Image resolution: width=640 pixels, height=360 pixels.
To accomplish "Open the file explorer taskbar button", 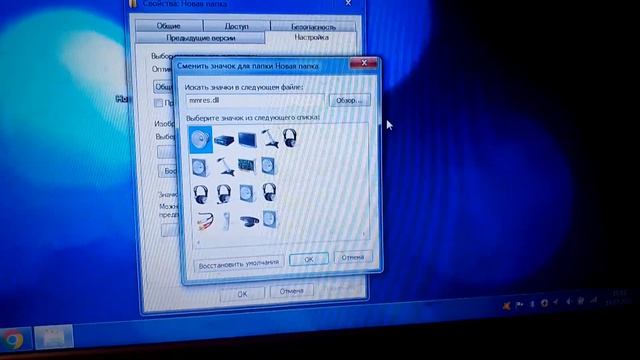I will pyautogui.click(x=53, y=337).
